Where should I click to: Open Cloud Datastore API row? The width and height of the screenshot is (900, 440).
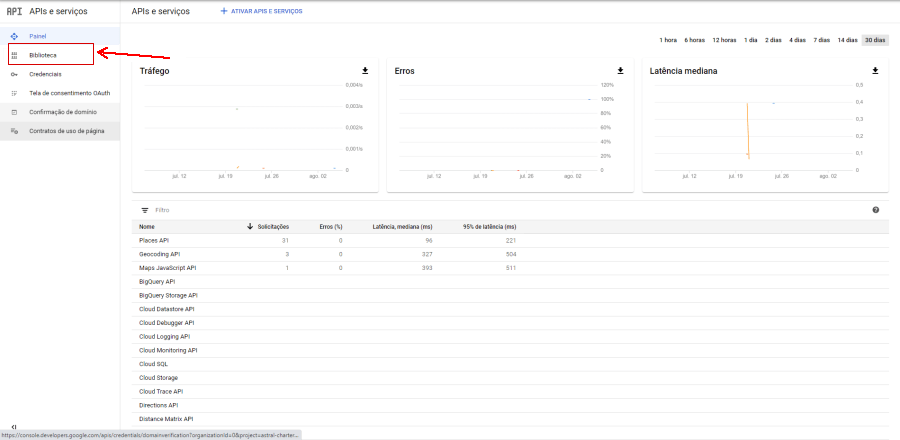(510, 309)
